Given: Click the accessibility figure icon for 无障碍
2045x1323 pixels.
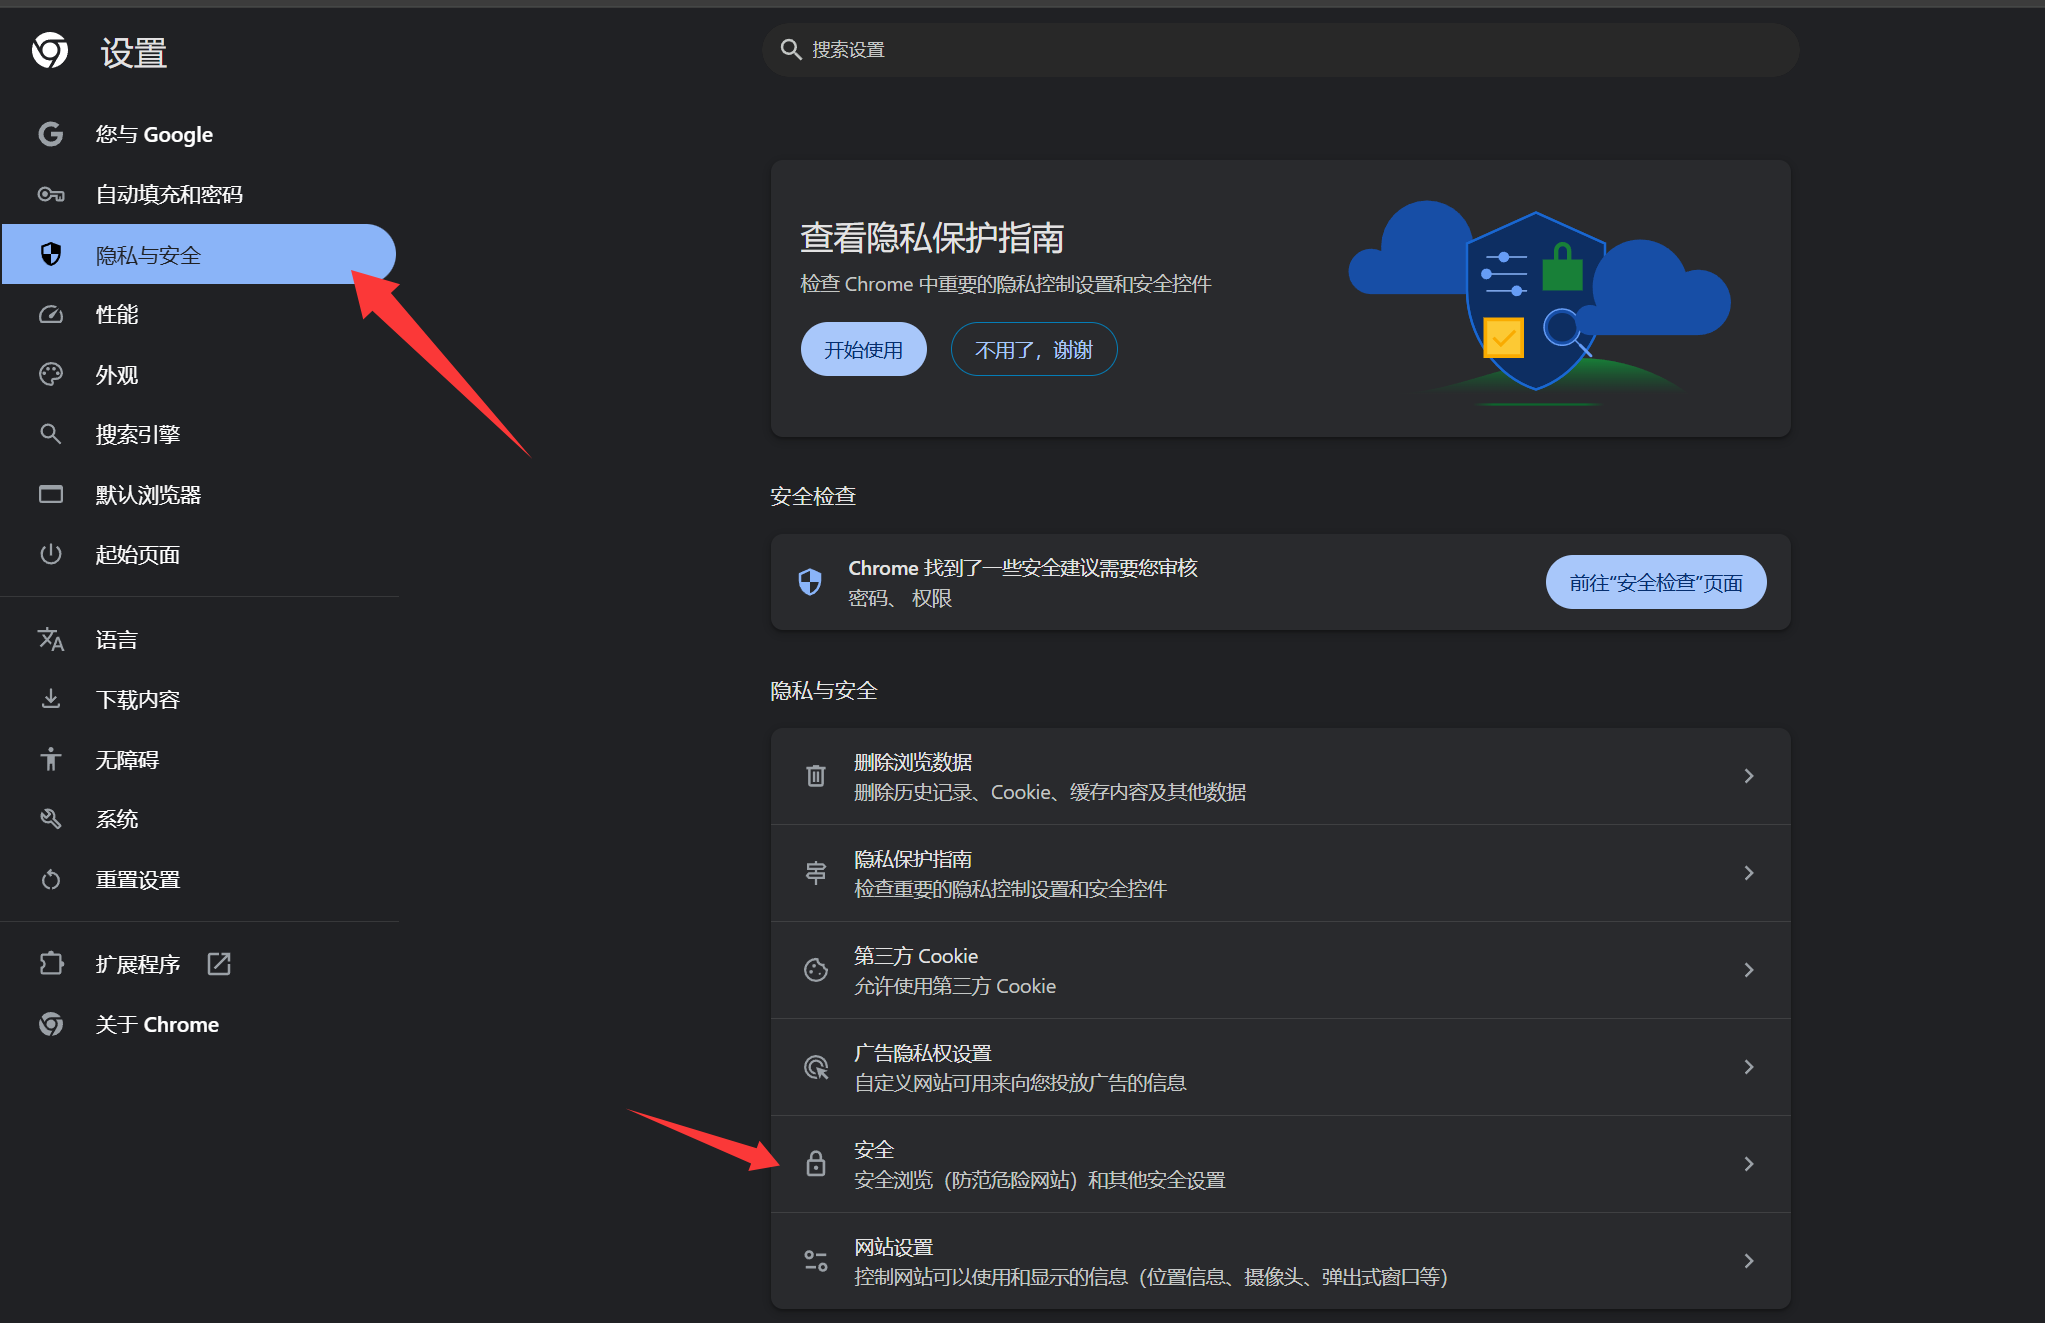Looking at the screenshot, I should click(51, 759).
